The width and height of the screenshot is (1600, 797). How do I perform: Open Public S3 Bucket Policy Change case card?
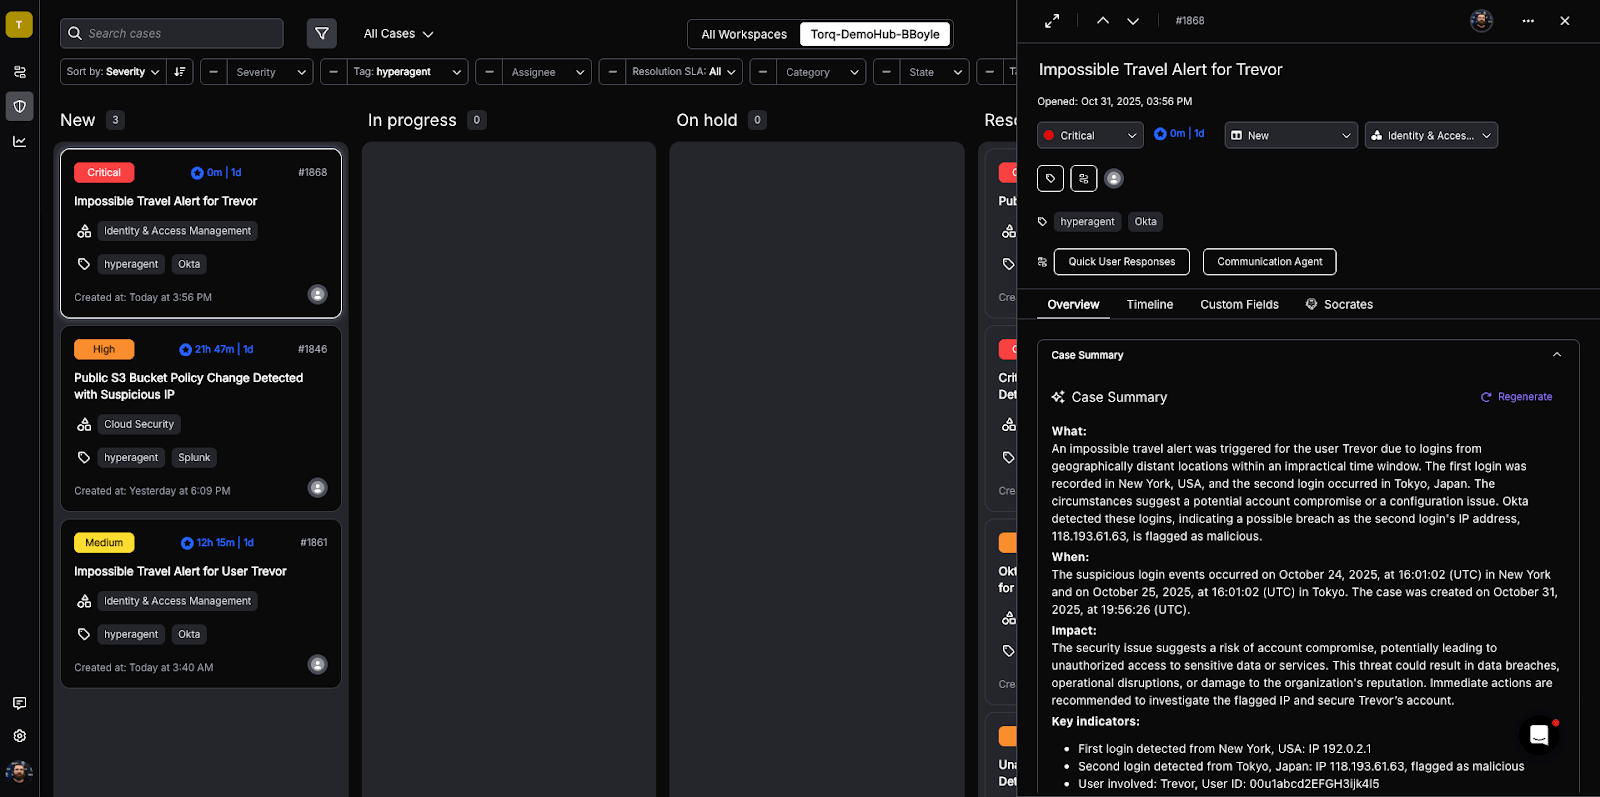[x=201, y=418]
